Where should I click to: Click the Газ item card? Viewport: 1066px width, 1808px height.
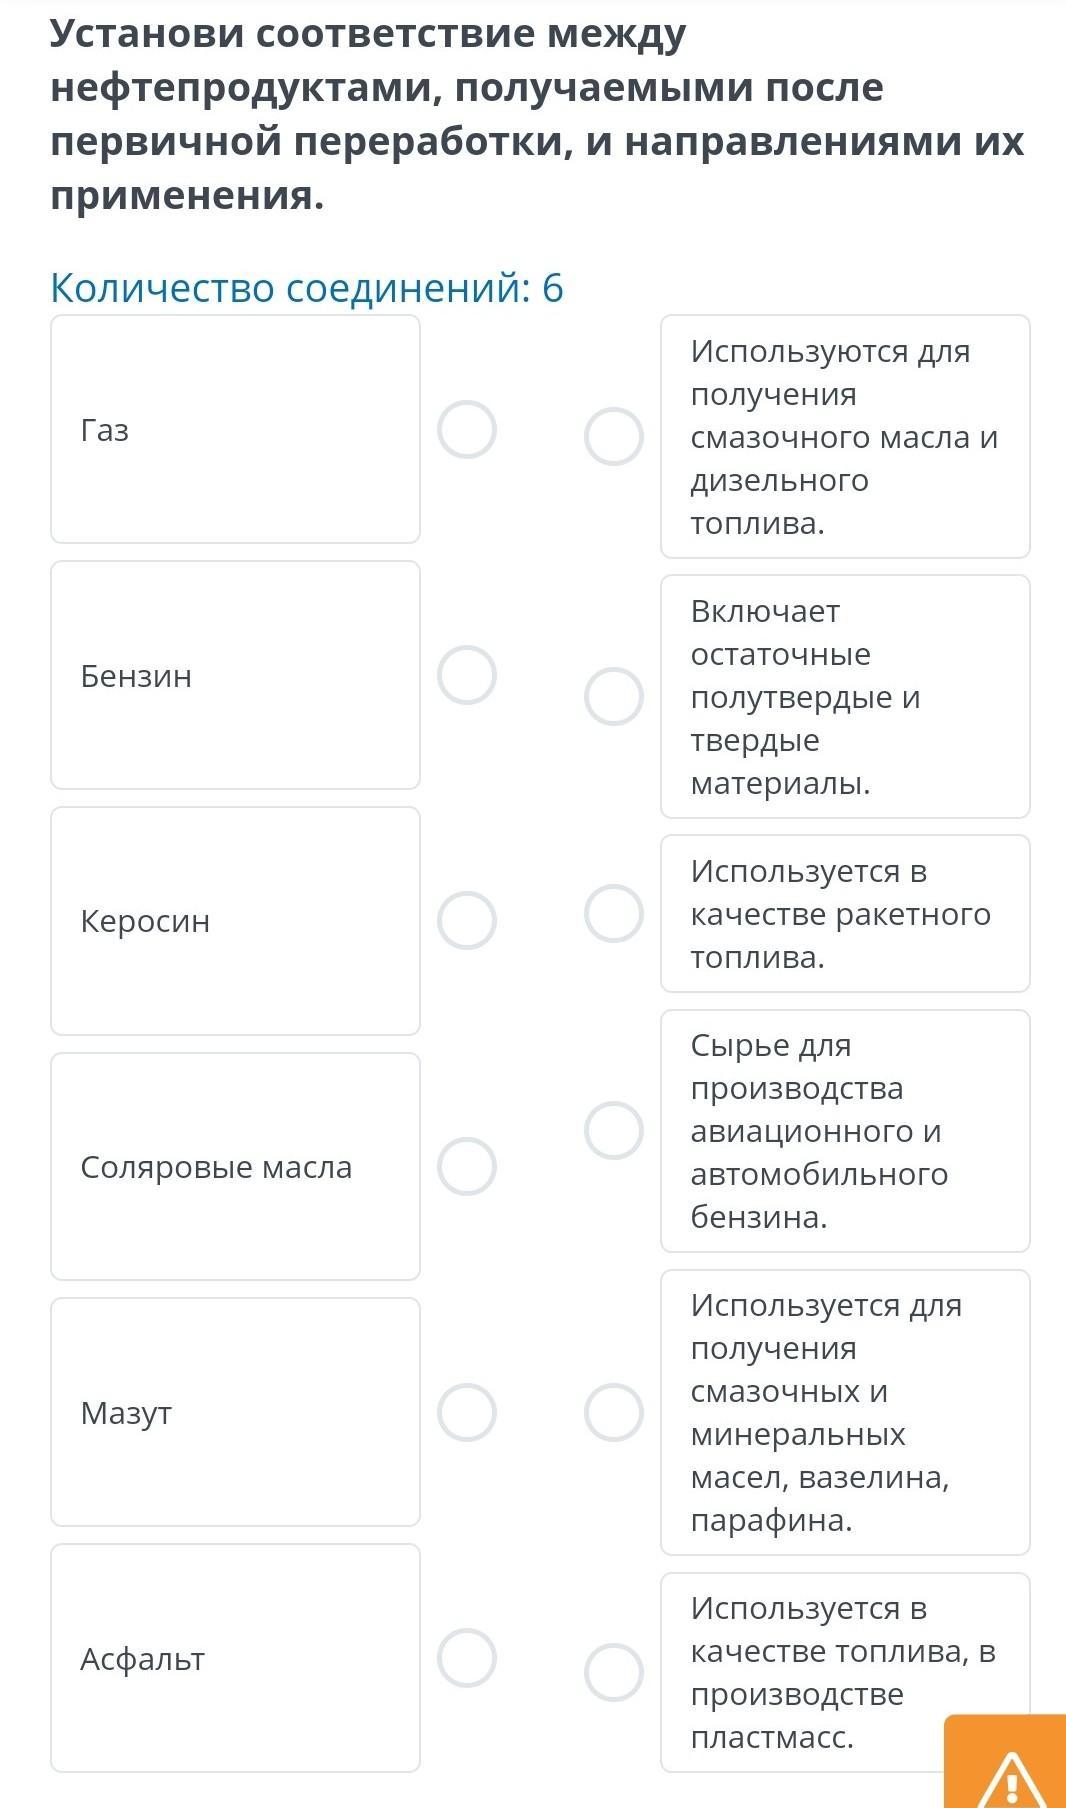point(235,430)
